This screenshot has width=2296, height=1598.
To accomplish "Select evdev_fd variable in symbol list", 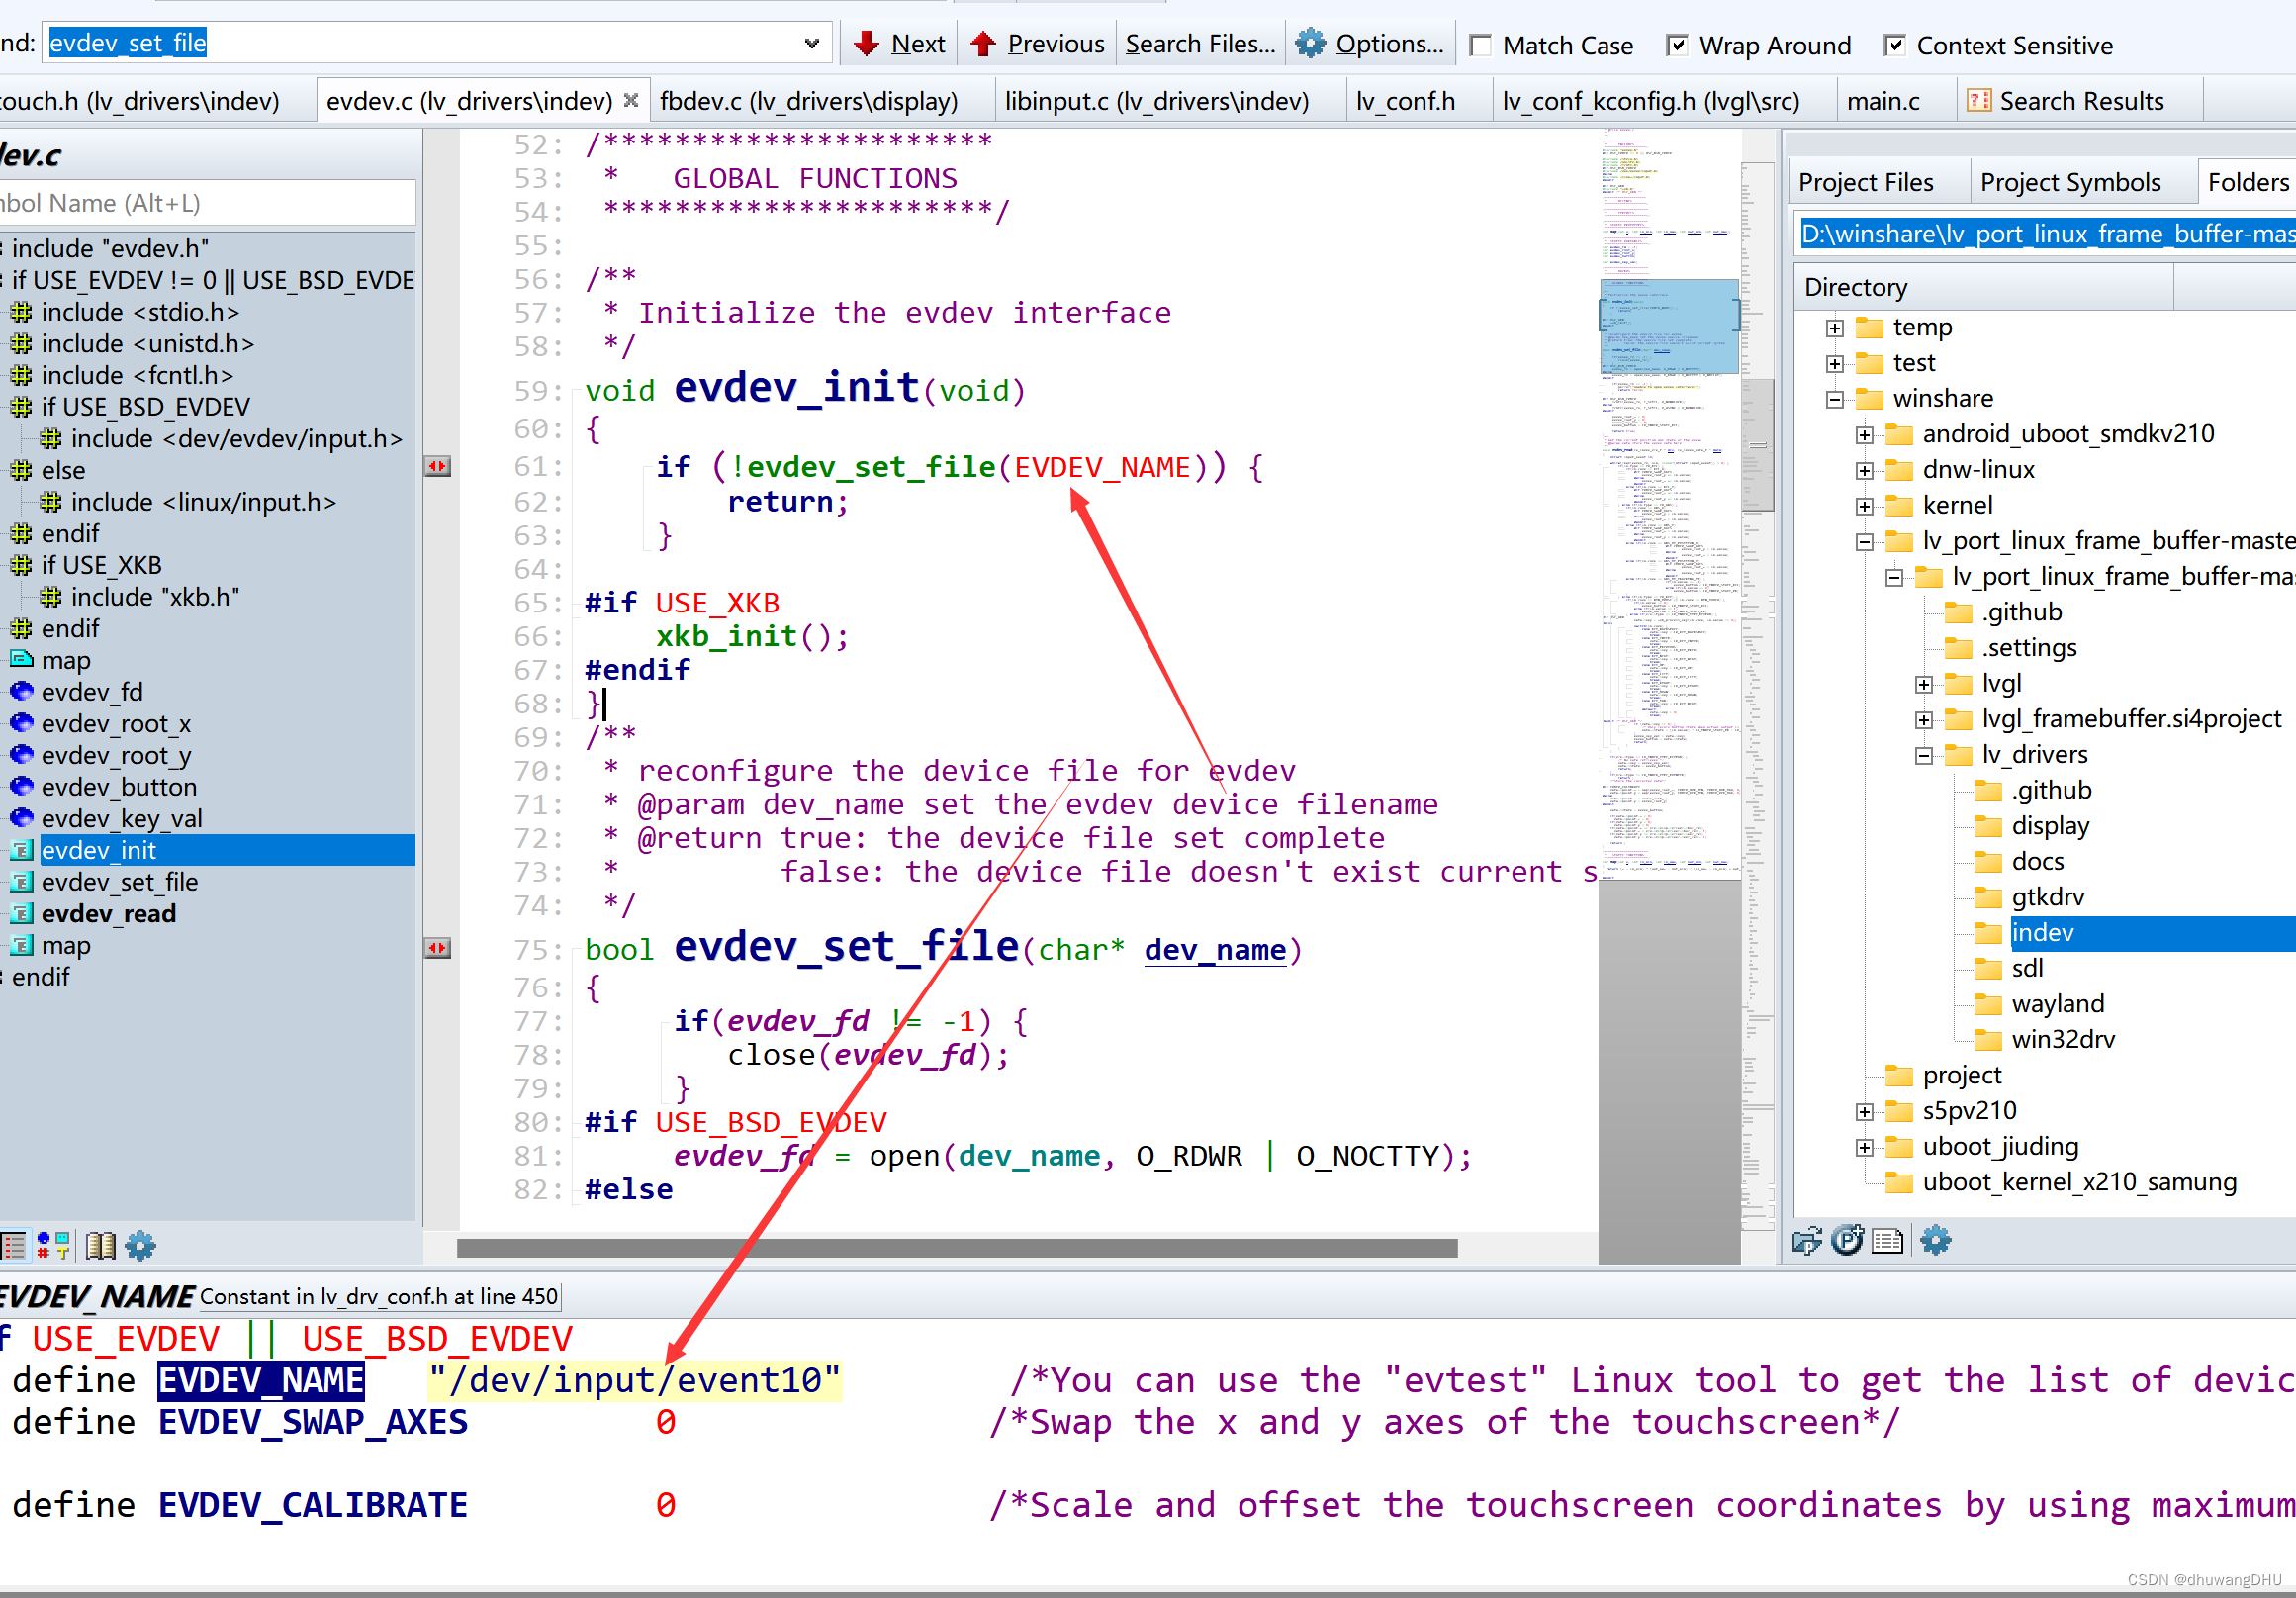I will (x=92, y=692).
